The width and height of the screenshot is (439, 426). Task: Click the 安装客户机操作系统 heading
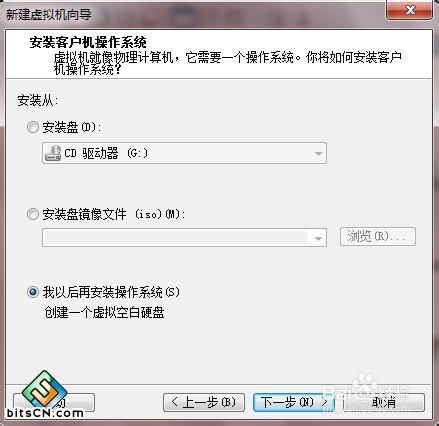[88, 42]
